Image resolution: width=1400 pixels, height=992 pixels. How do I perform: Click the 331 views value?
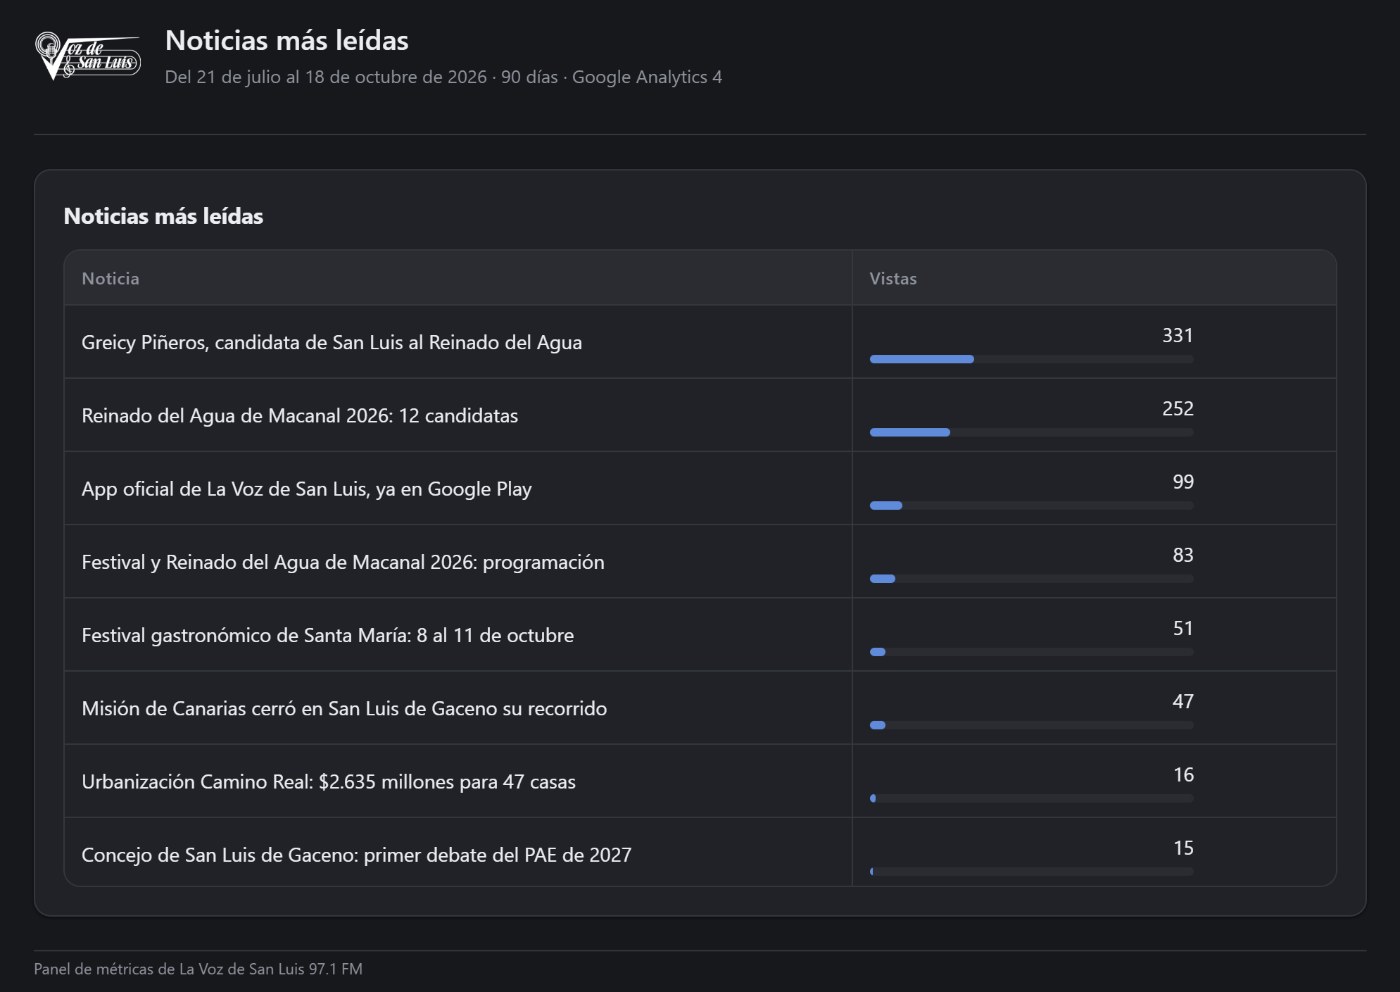[x=1178, y=335]
